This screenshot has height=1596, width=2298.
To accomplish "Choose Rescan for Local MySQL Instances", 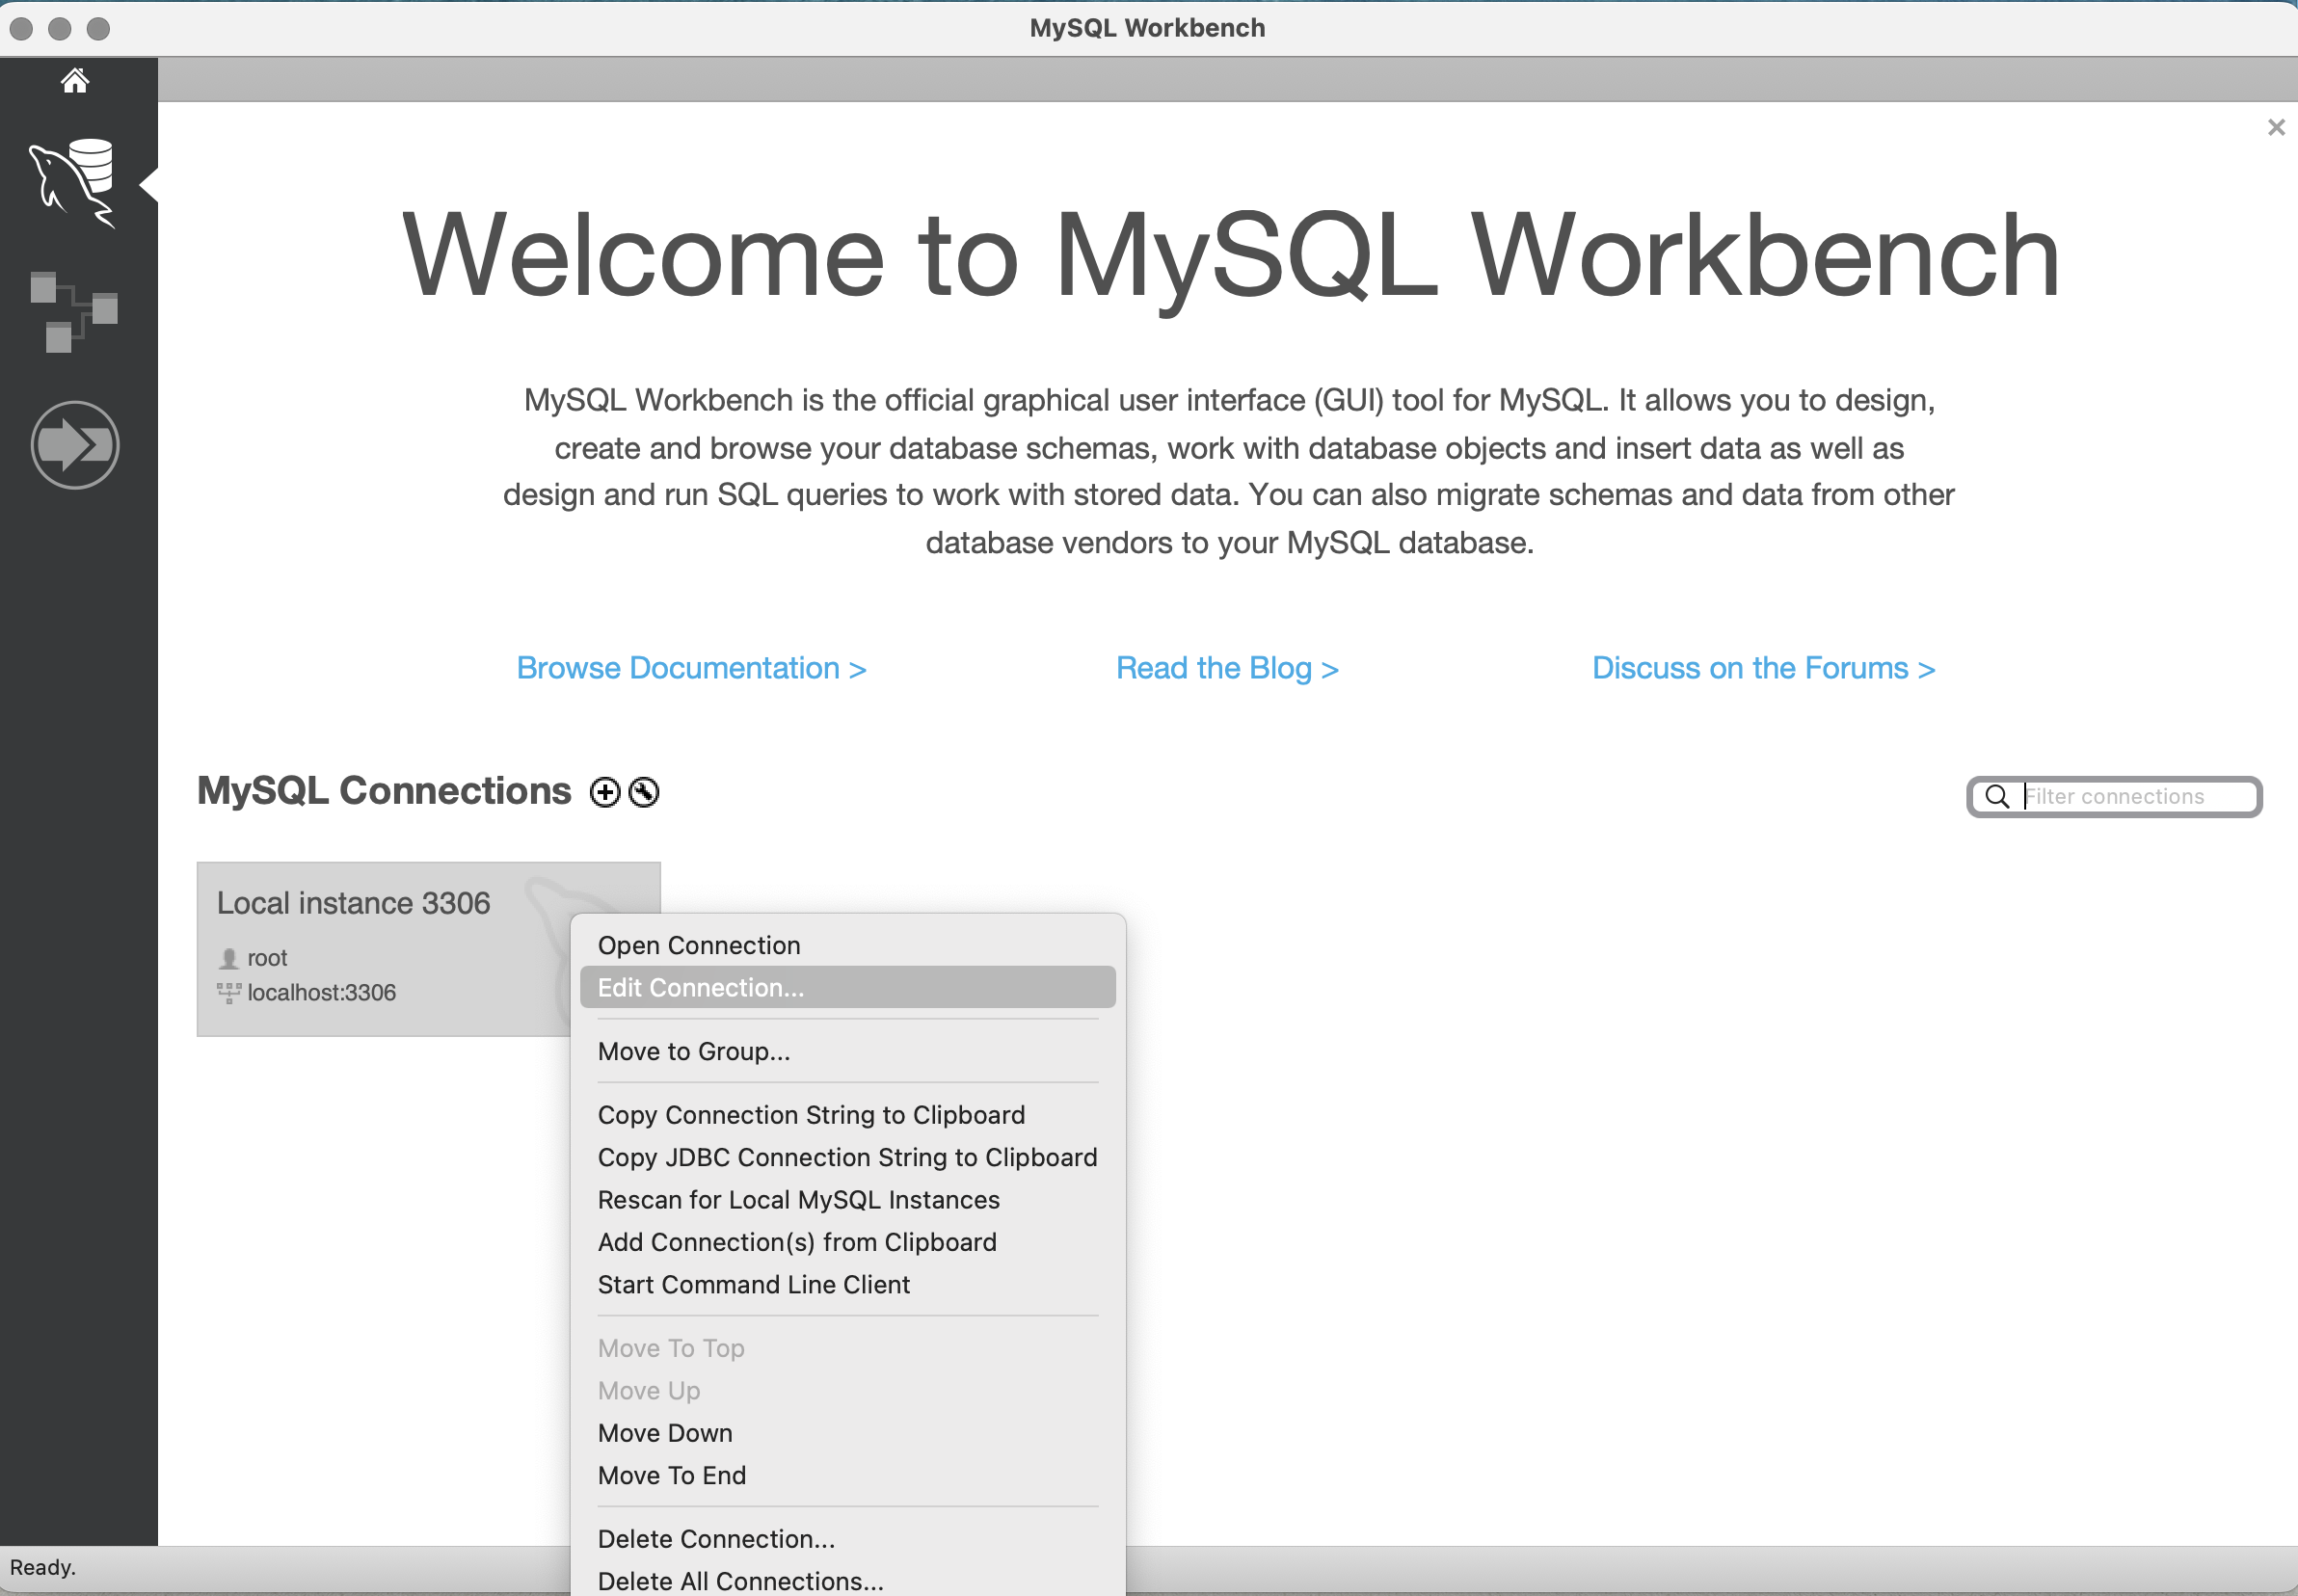I will pyautogui.click(x=798, y=1199).
